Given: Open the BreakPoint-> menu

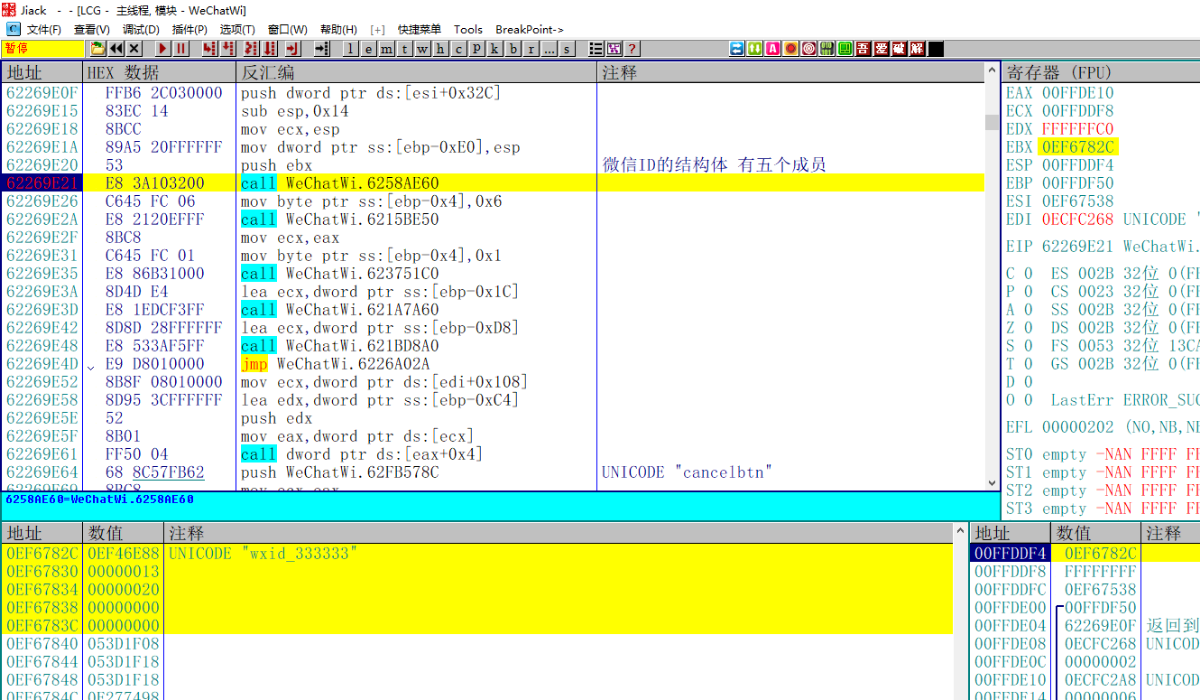Looking at the screenshot, I should pos(529,29).
